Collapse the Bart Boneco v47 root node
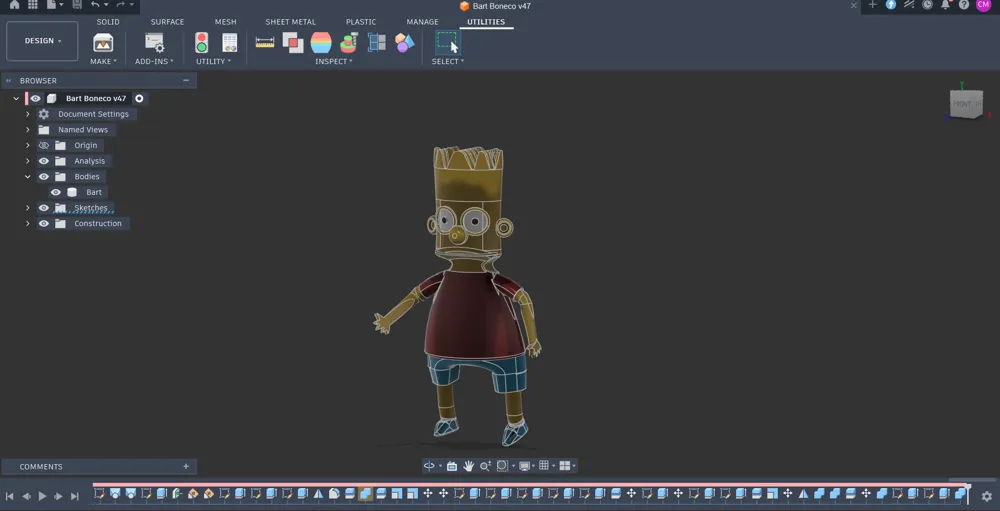 tap(16, 98)
